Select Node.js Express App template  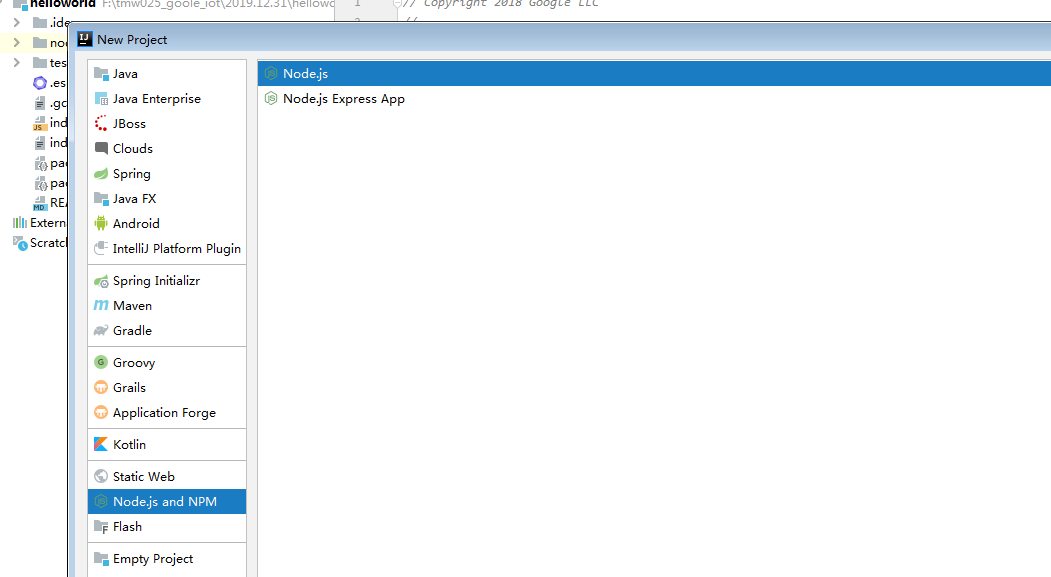point(654,99)
